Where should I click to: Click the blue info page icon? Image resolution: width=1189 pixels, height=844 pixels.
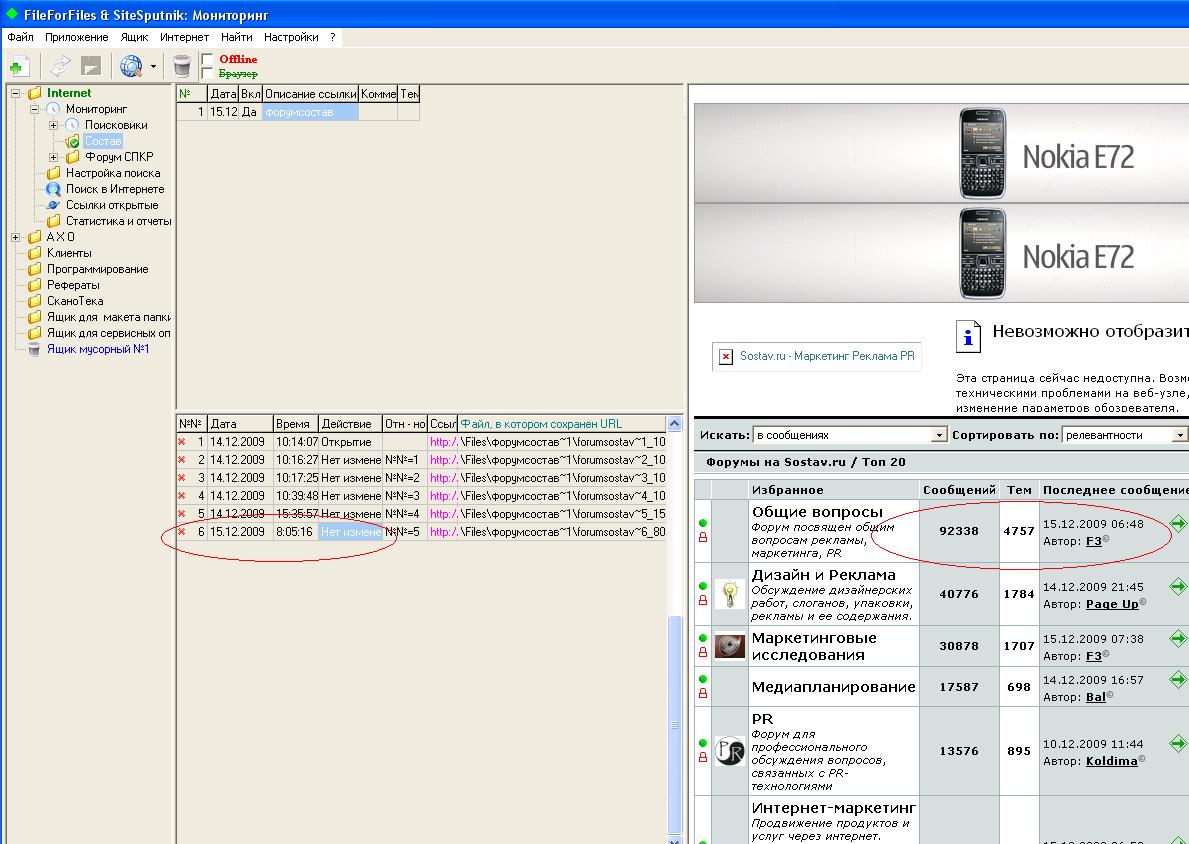(968, 337)
